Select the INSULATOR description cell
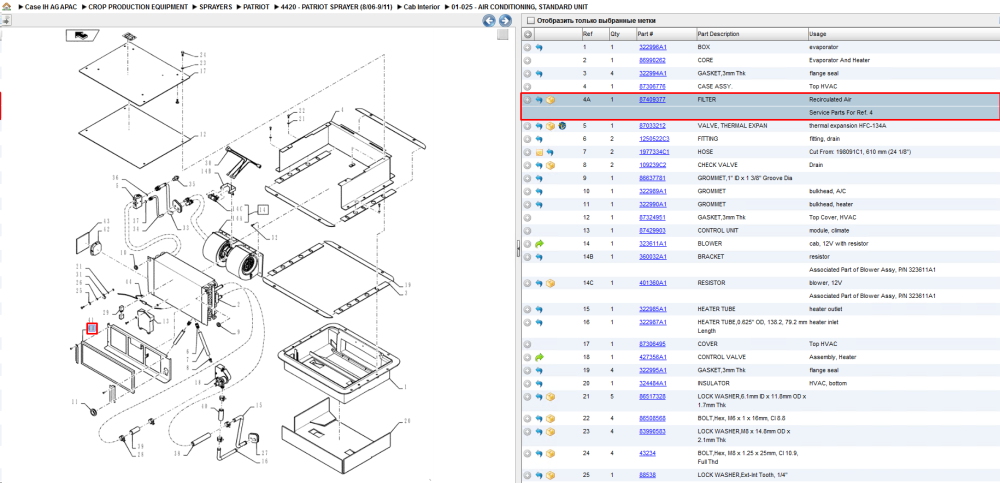 [x=714, y=383]
